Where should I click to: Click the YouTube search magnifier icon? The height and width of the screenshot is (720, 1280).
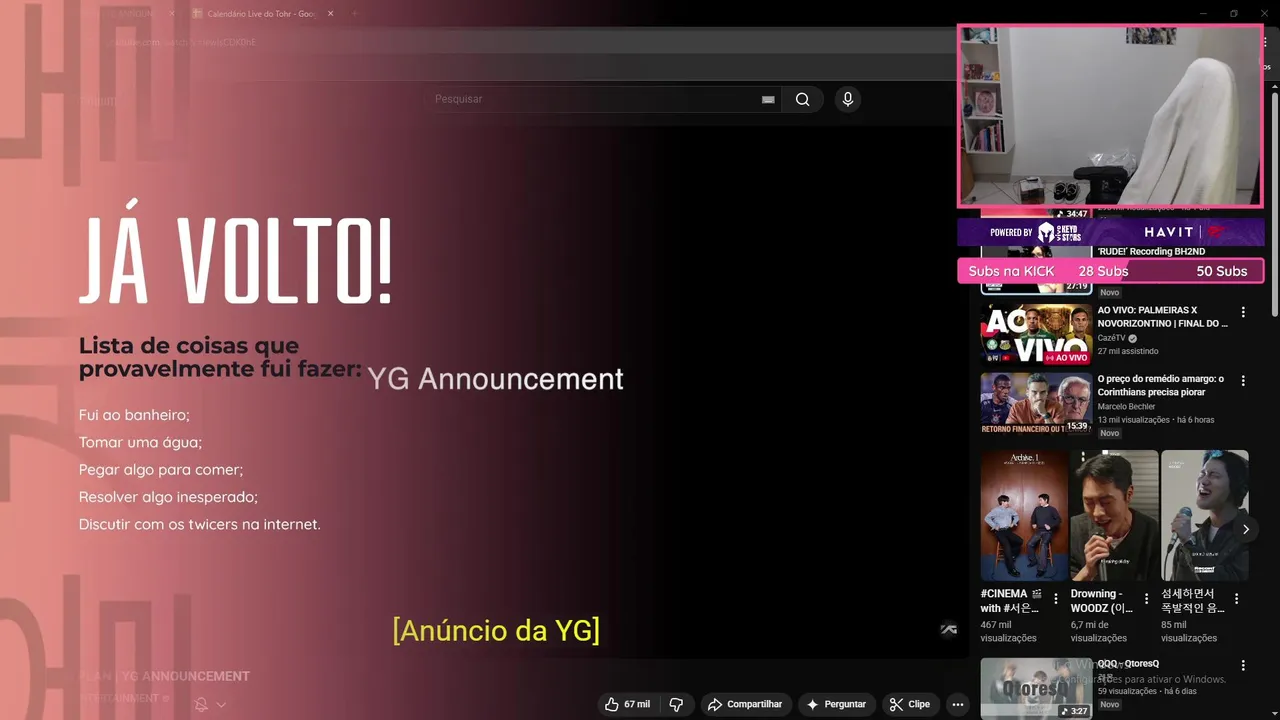(802, 99)
